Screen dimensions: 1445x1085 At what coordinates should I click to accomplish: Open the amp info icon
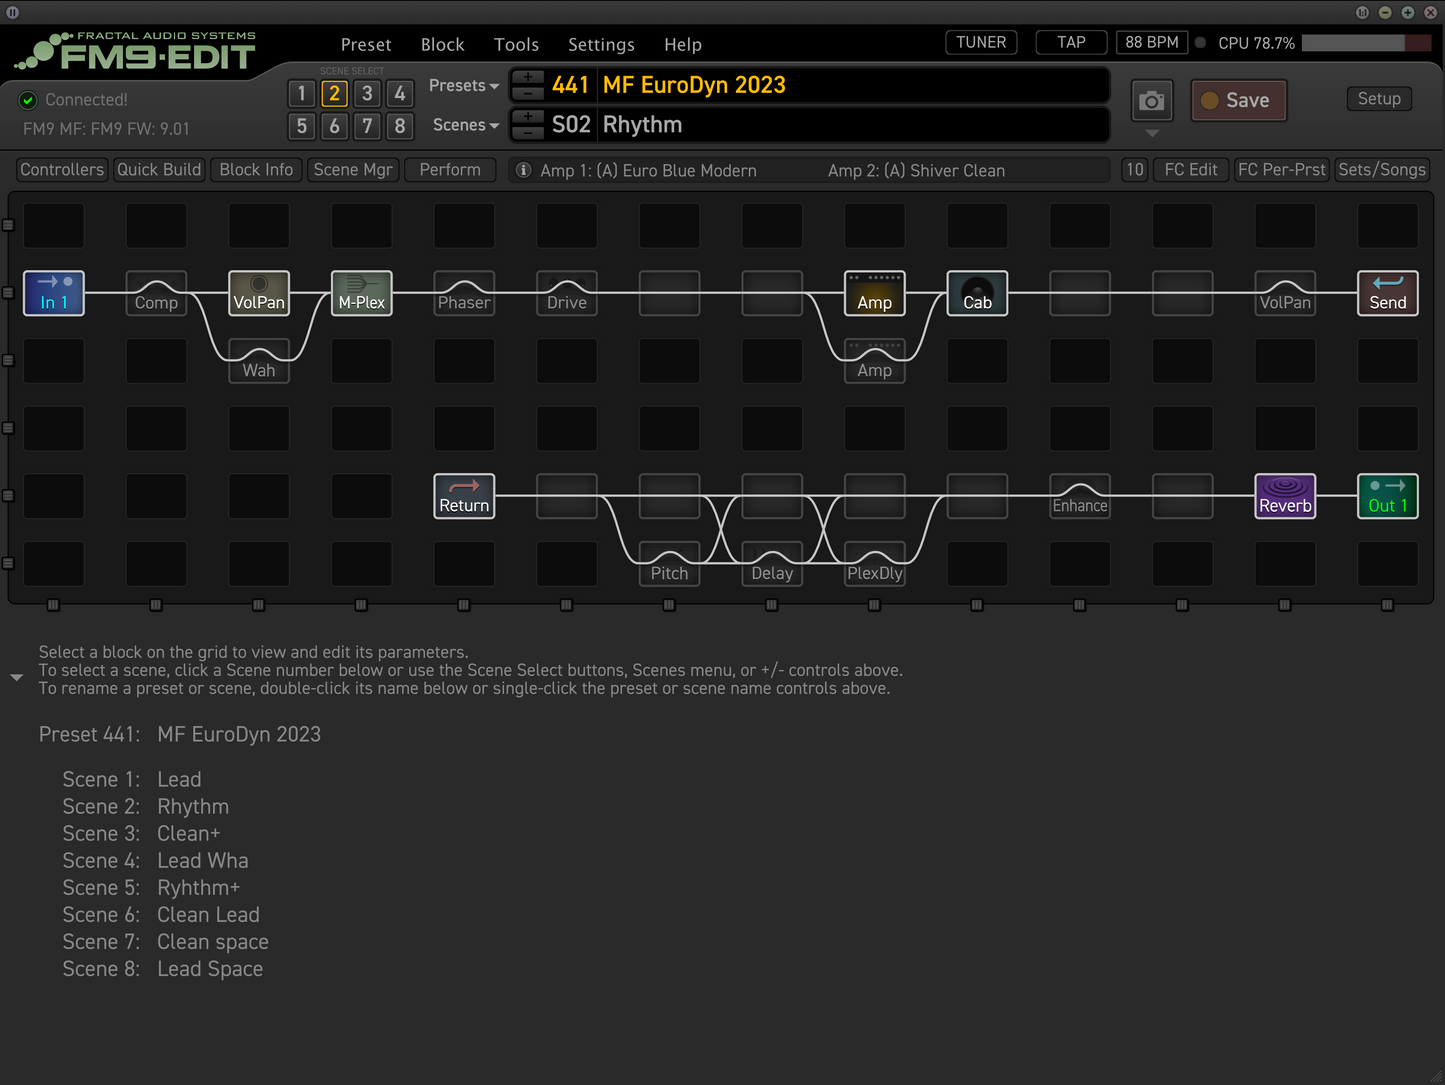point(523,170)
